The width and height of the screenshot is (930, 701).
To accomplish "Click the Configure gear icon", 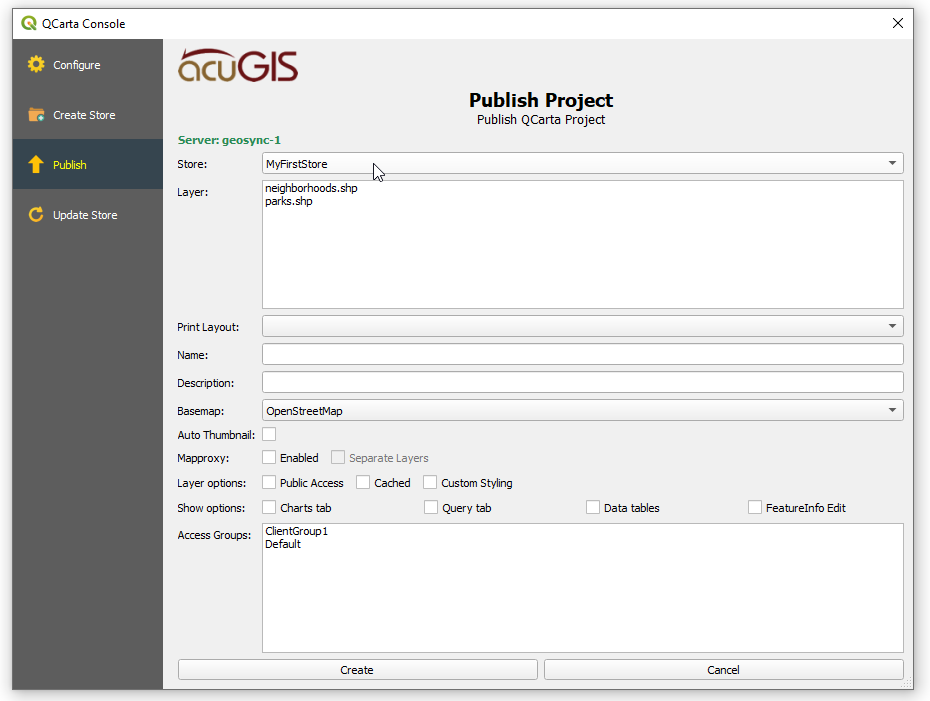I will pyautogui.click(x=36, y=64).
